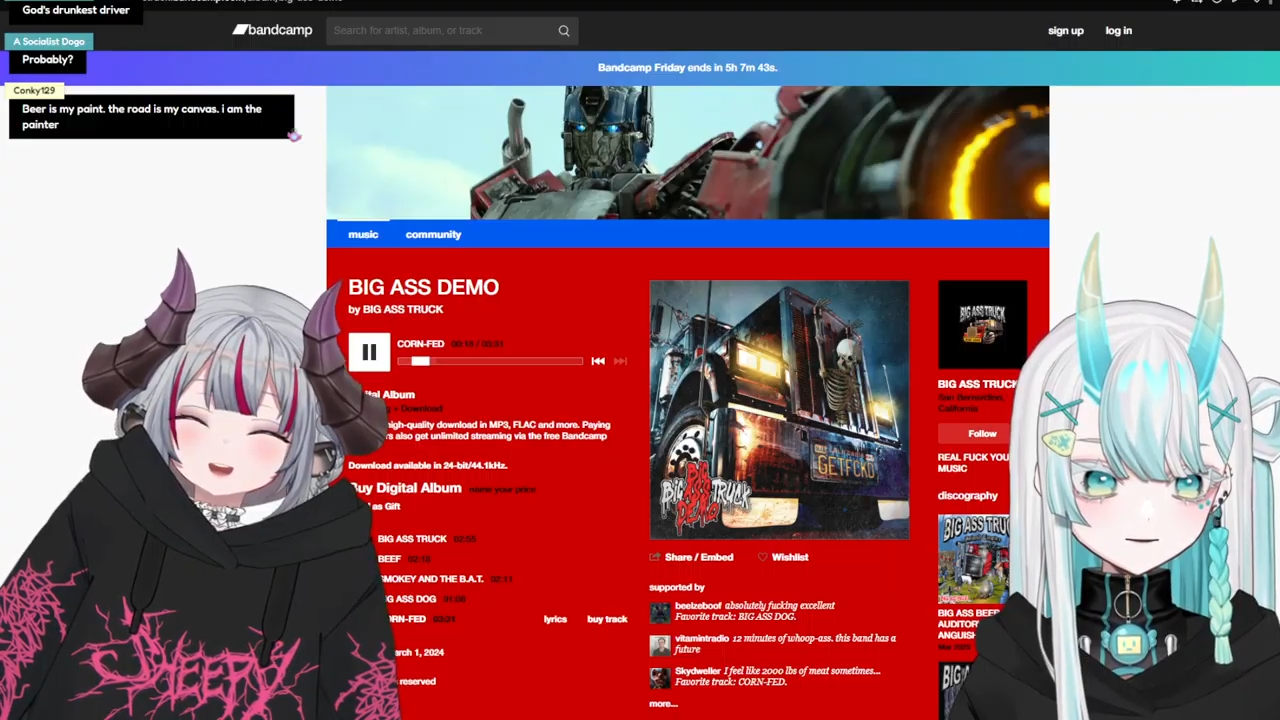Screen dimensions: 1280x720
Task: Click the A Socialist Dogo chat username
Action: click(x=49, y=42)
